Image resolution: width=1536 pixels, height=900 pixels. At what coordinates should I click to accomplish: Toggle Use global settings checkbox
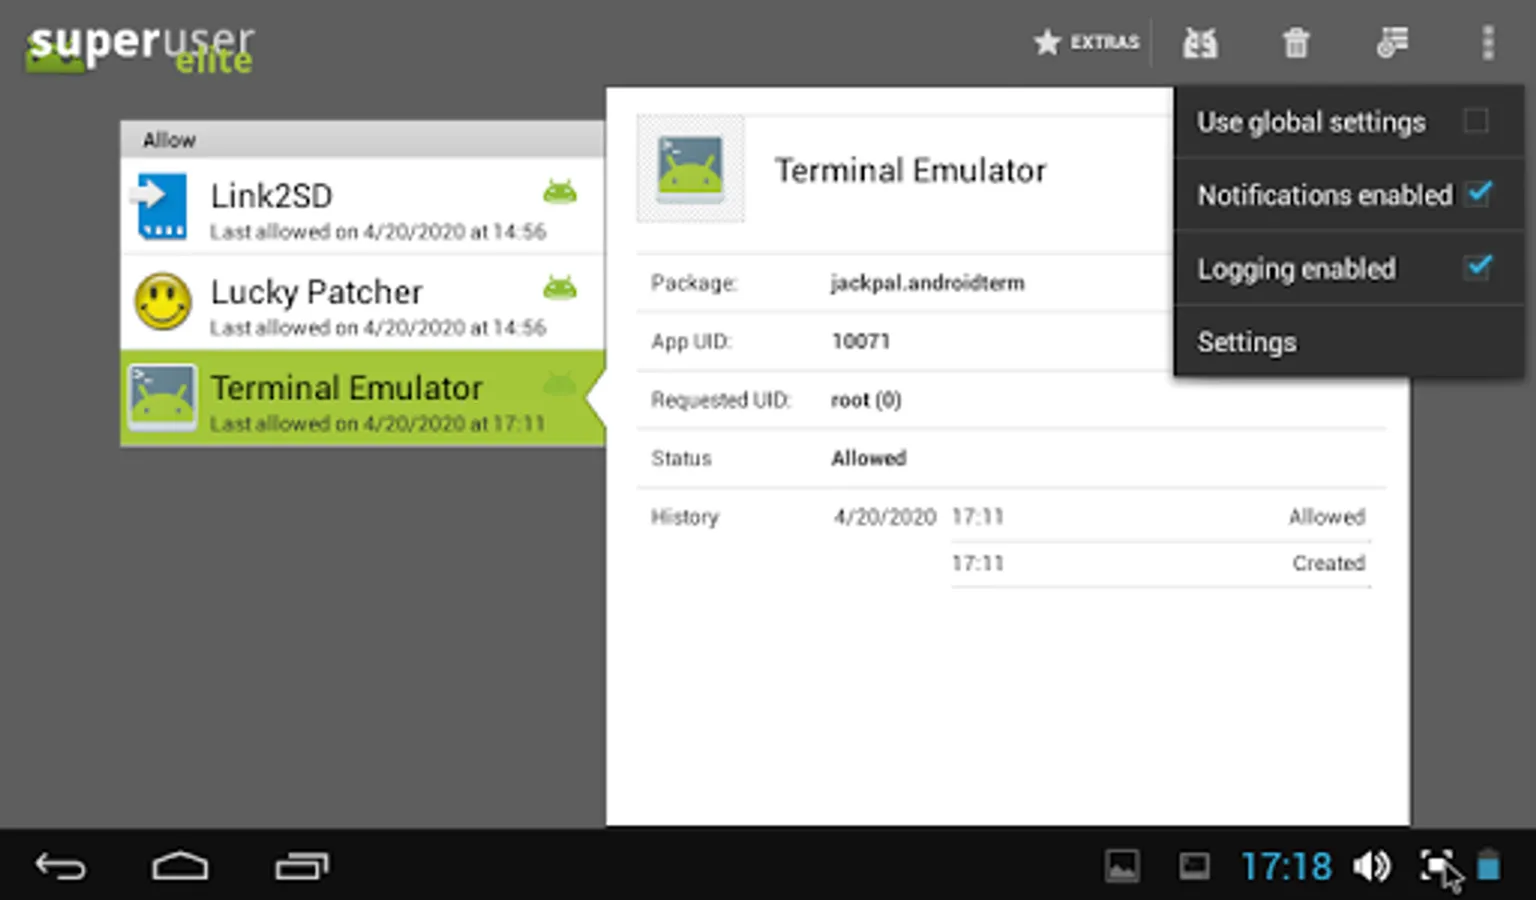click(x=1477, y=121)
